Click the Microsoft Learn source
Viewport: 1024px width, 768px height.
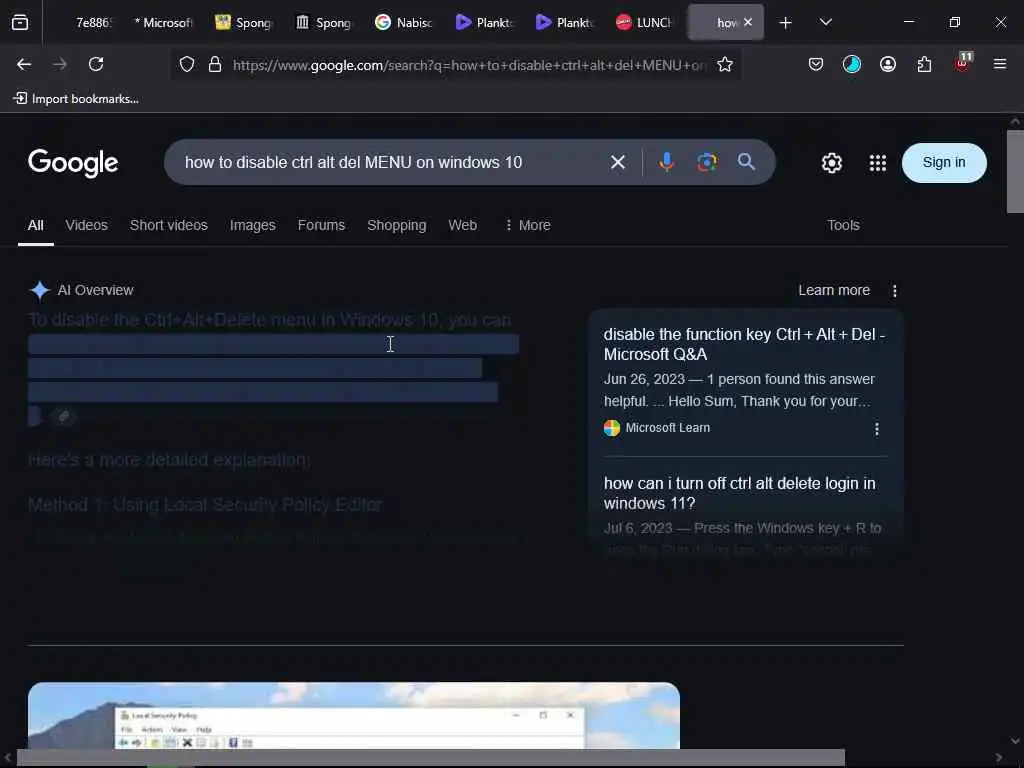pos(657,428)
